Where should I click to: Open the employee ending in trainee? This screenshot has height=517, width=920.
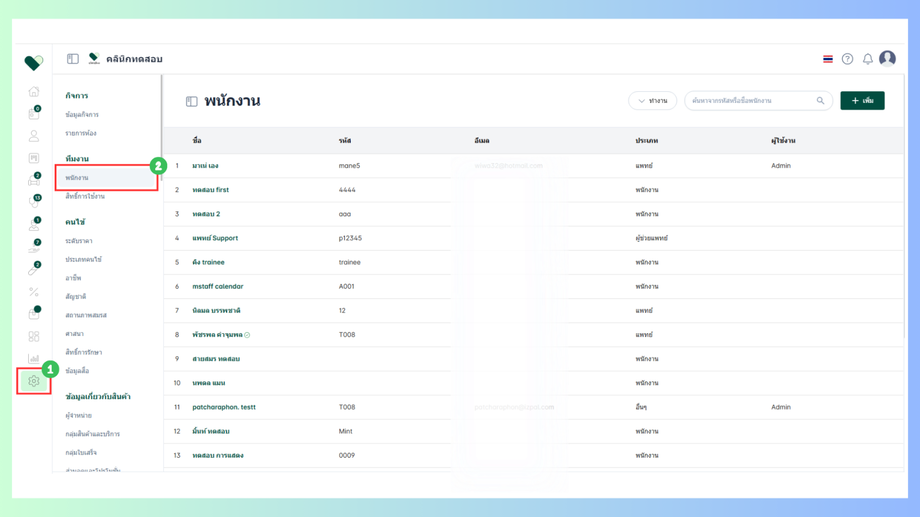point(208,262)
